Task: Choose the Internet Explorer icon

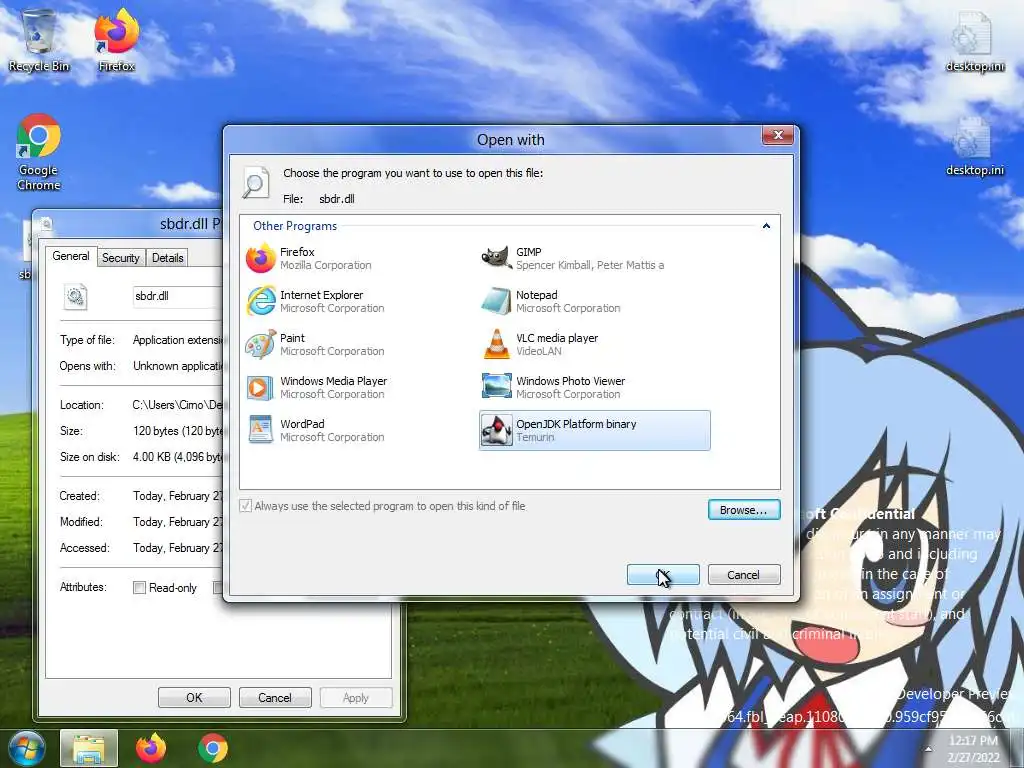Action: pos(261,301)
